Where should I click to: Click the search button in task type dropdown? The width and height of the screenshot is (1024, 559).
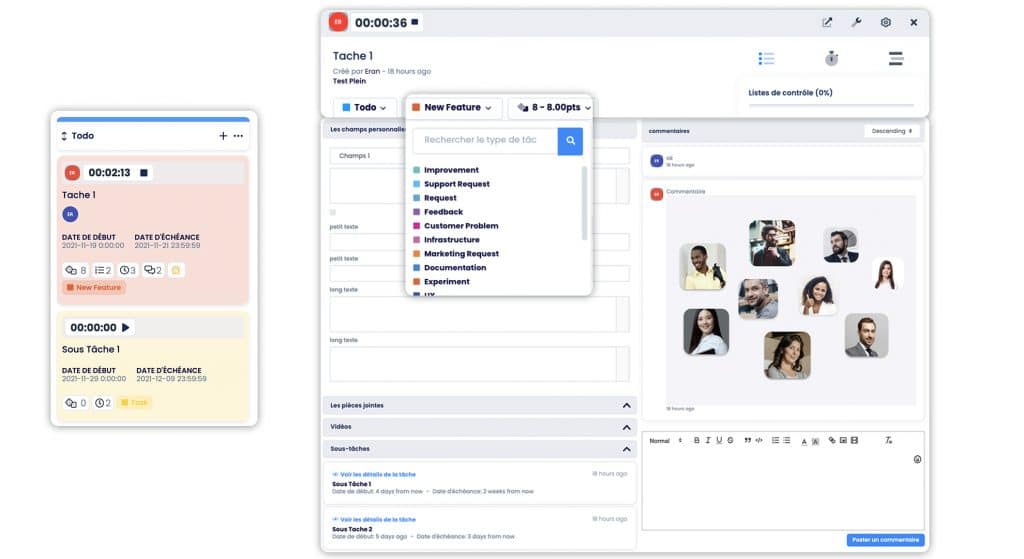[x=570, y=140]
